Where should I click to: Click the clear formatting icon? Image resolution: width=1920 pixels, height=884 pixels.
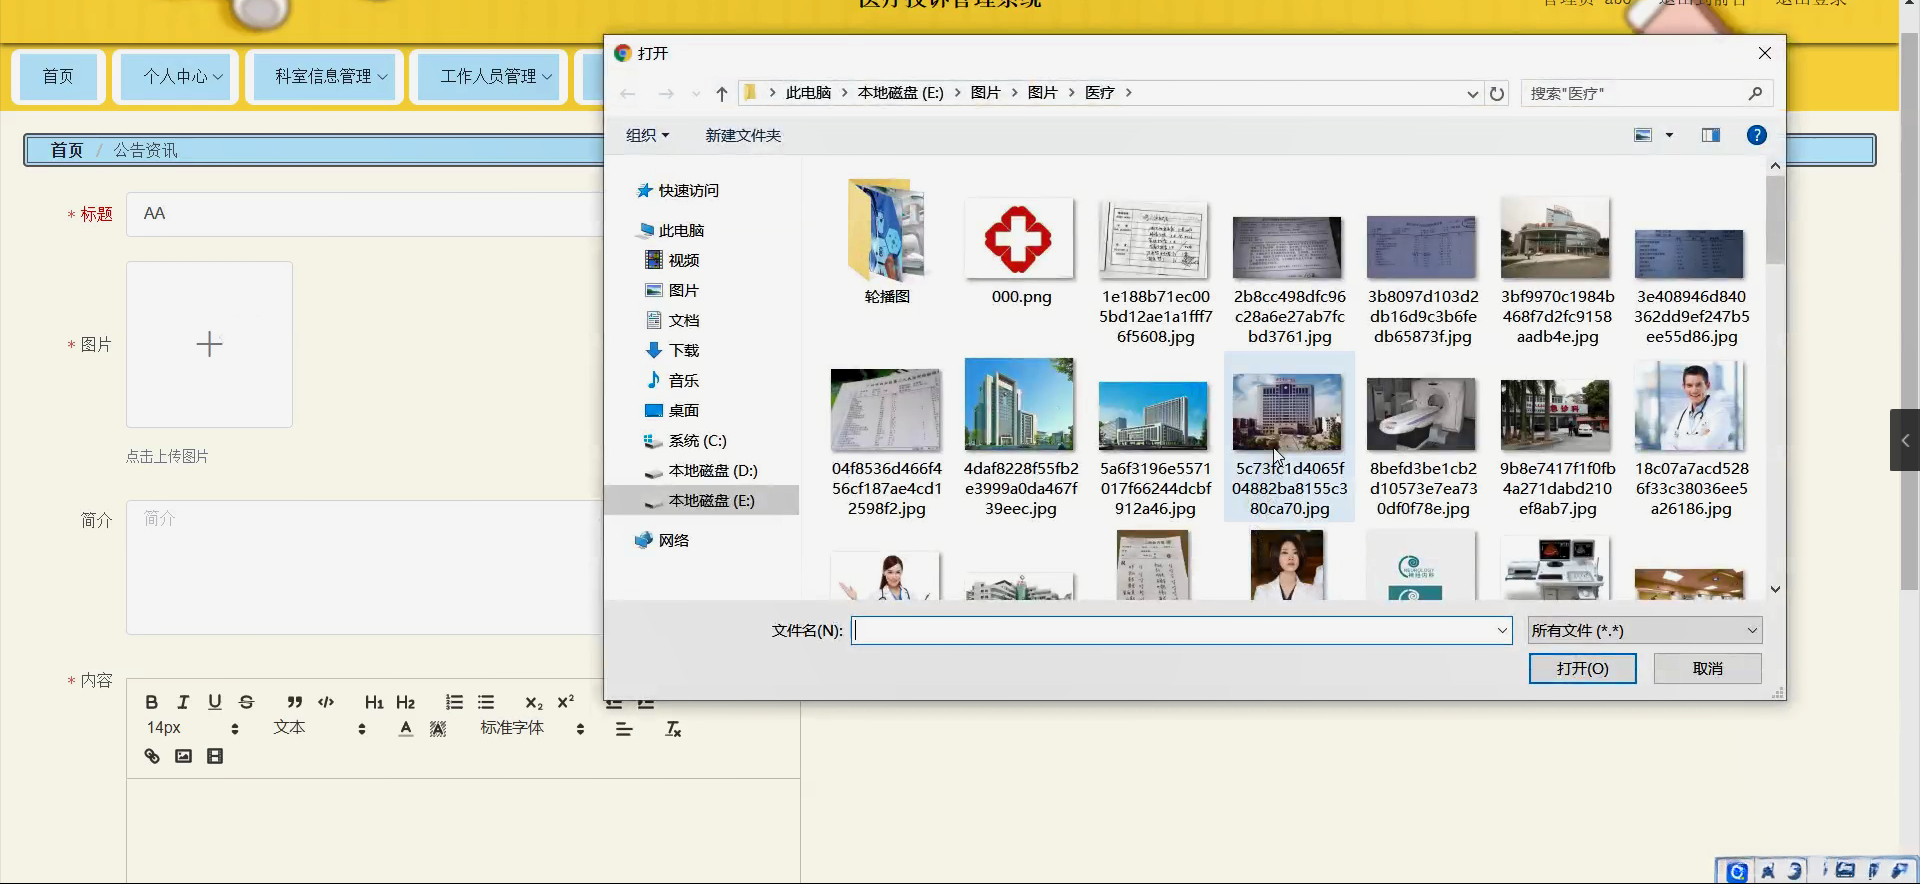click(x=673, y=729)
